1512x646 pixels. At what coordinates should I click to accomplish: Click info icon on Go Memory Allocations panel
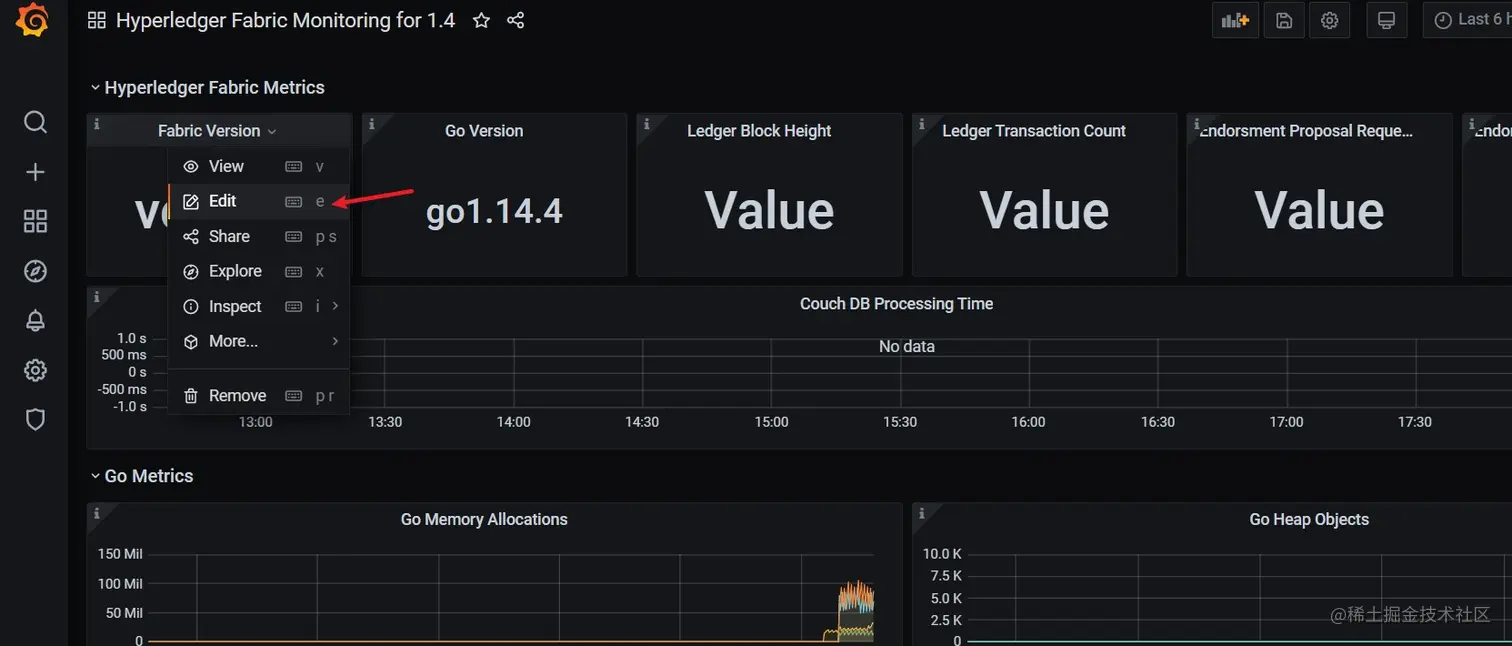coord(97,513)
